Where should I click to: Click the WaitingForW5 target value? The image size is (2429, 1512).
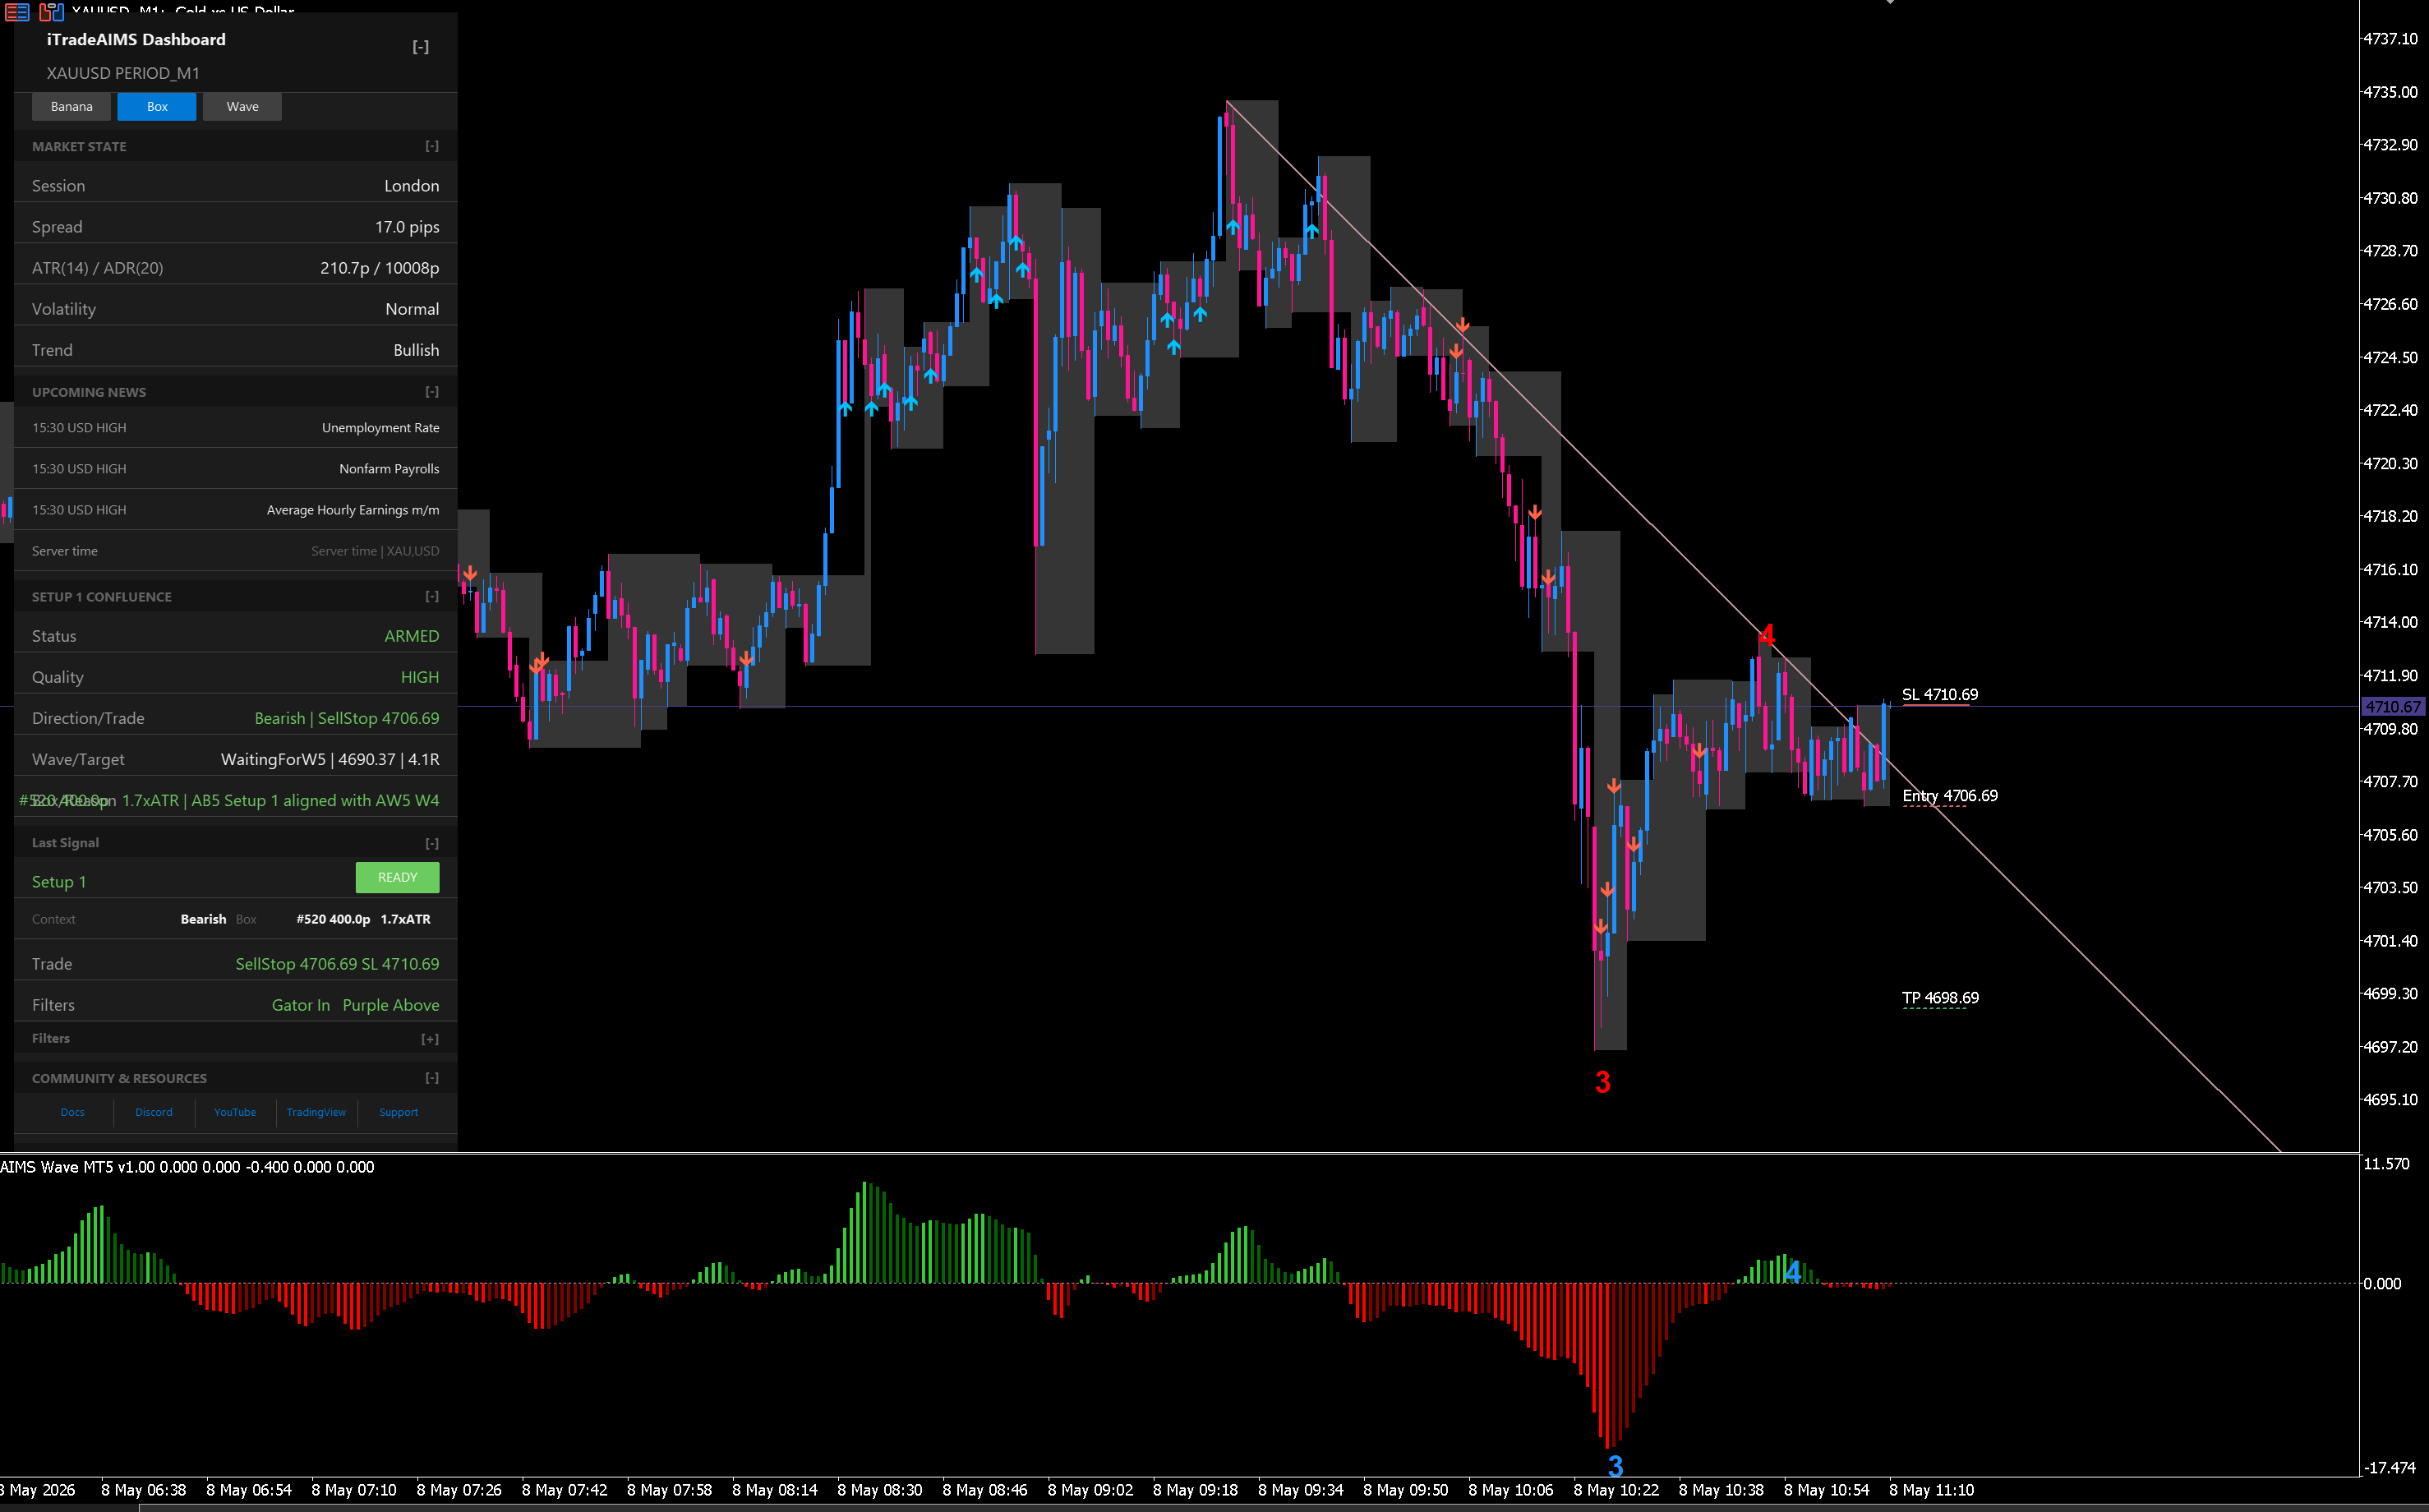coord(329,760)
